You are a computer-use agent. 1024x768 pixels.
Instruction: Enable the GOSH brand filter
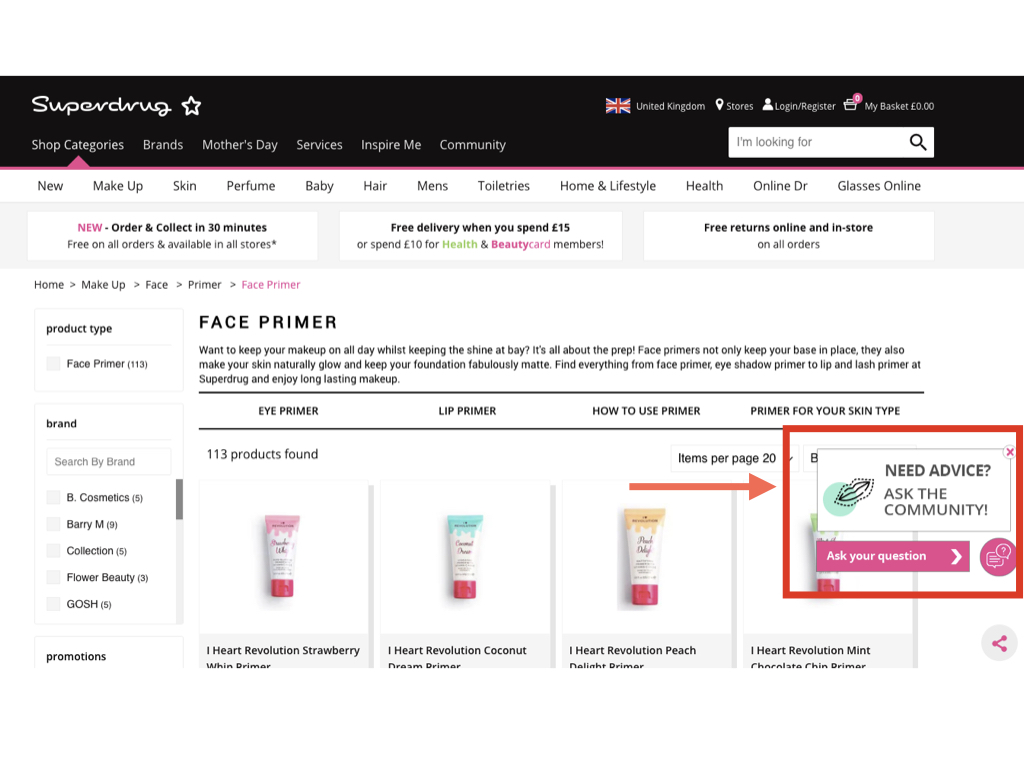tap(54, 604)
